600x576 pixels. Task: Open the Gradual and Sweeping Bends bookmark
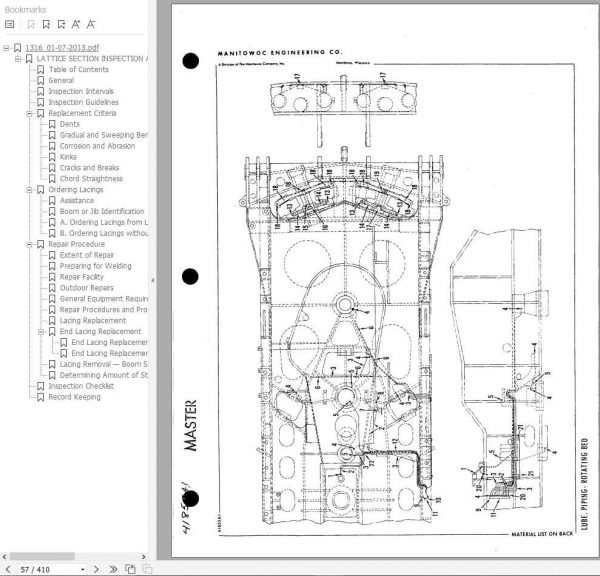104,135
